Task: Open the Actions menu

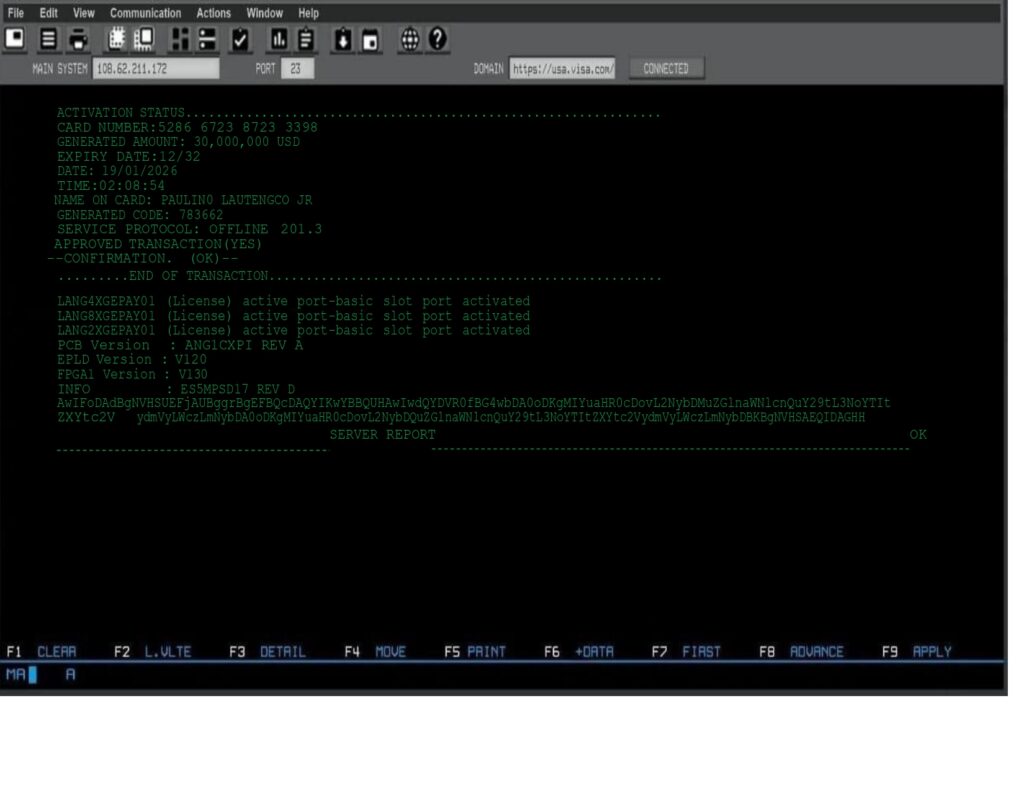Action: [213, 13]
